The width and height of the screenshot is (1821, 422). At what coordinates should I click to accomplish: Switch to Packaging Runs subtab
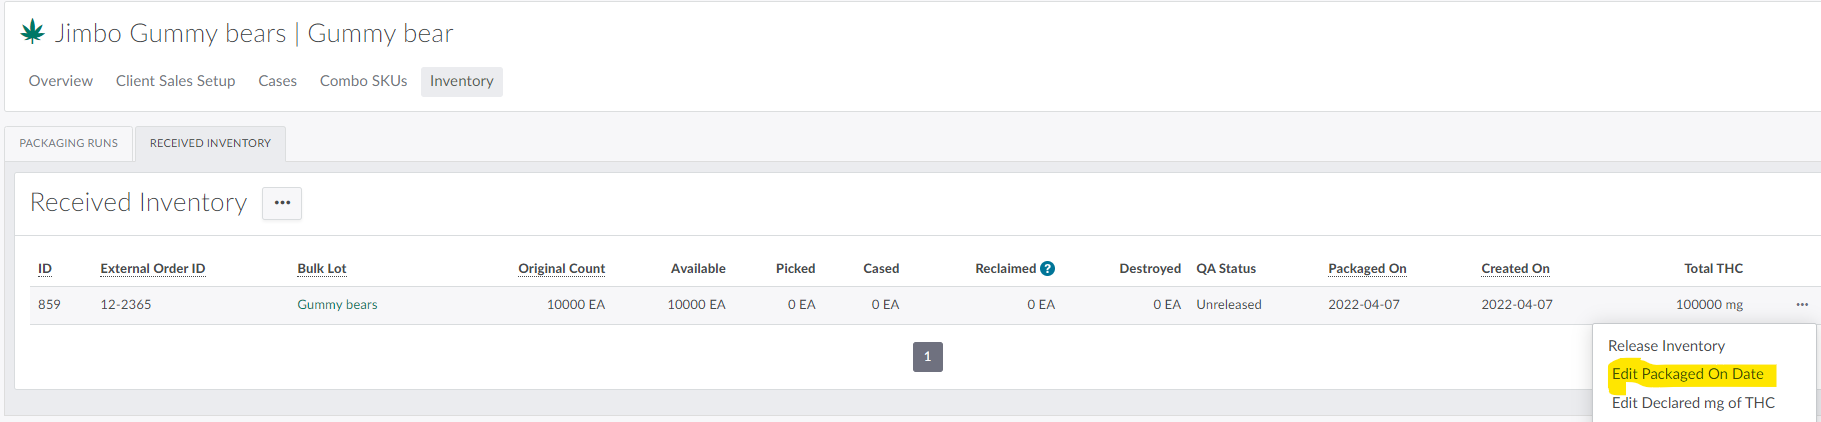click(68, 143)
